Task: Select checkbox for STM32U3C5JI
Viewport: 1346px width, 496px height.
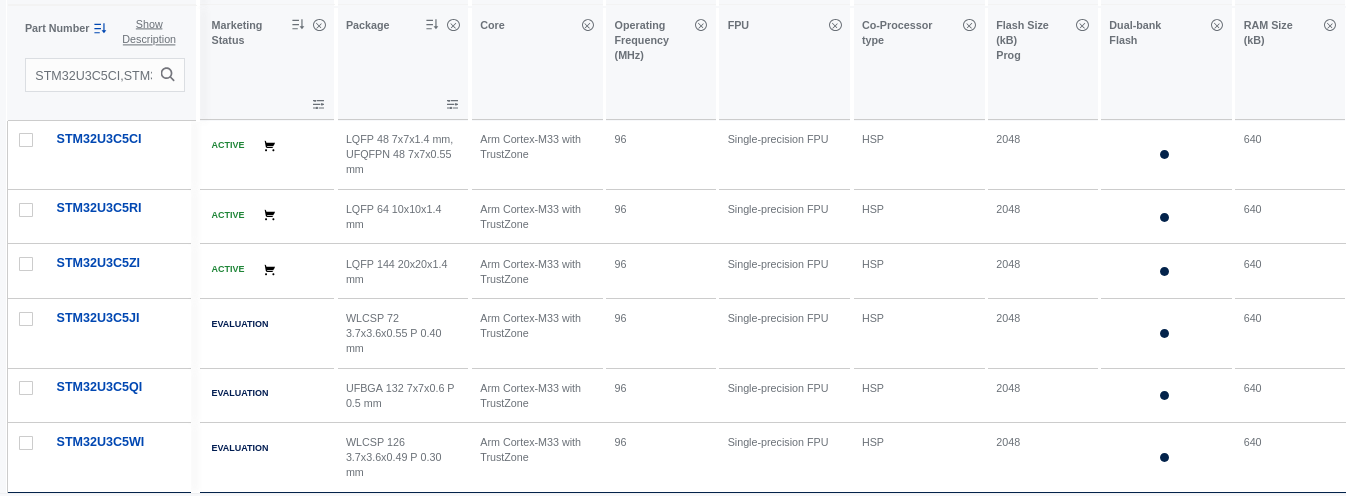Action: pyautogui.click(x=26, y=319)
